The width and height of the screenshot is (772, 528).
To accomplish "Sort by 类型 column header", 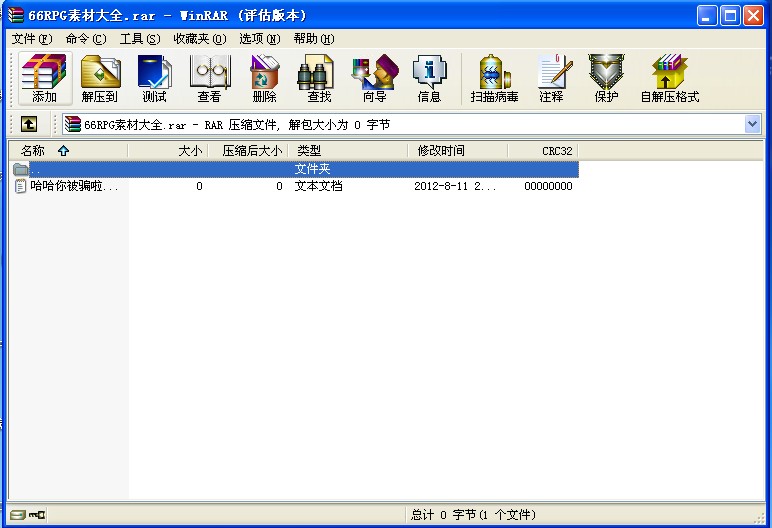I will pyautogui.click(x=348, y=151).
